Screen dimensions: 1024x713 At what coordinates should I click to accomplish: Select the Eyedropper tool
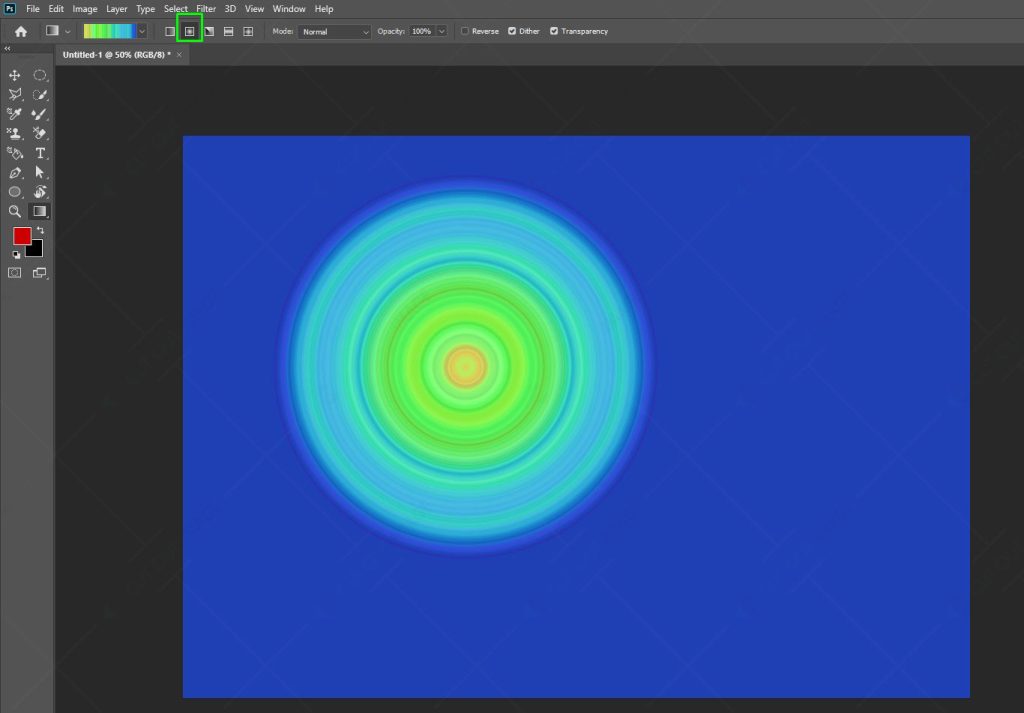[x=14, y=113]
